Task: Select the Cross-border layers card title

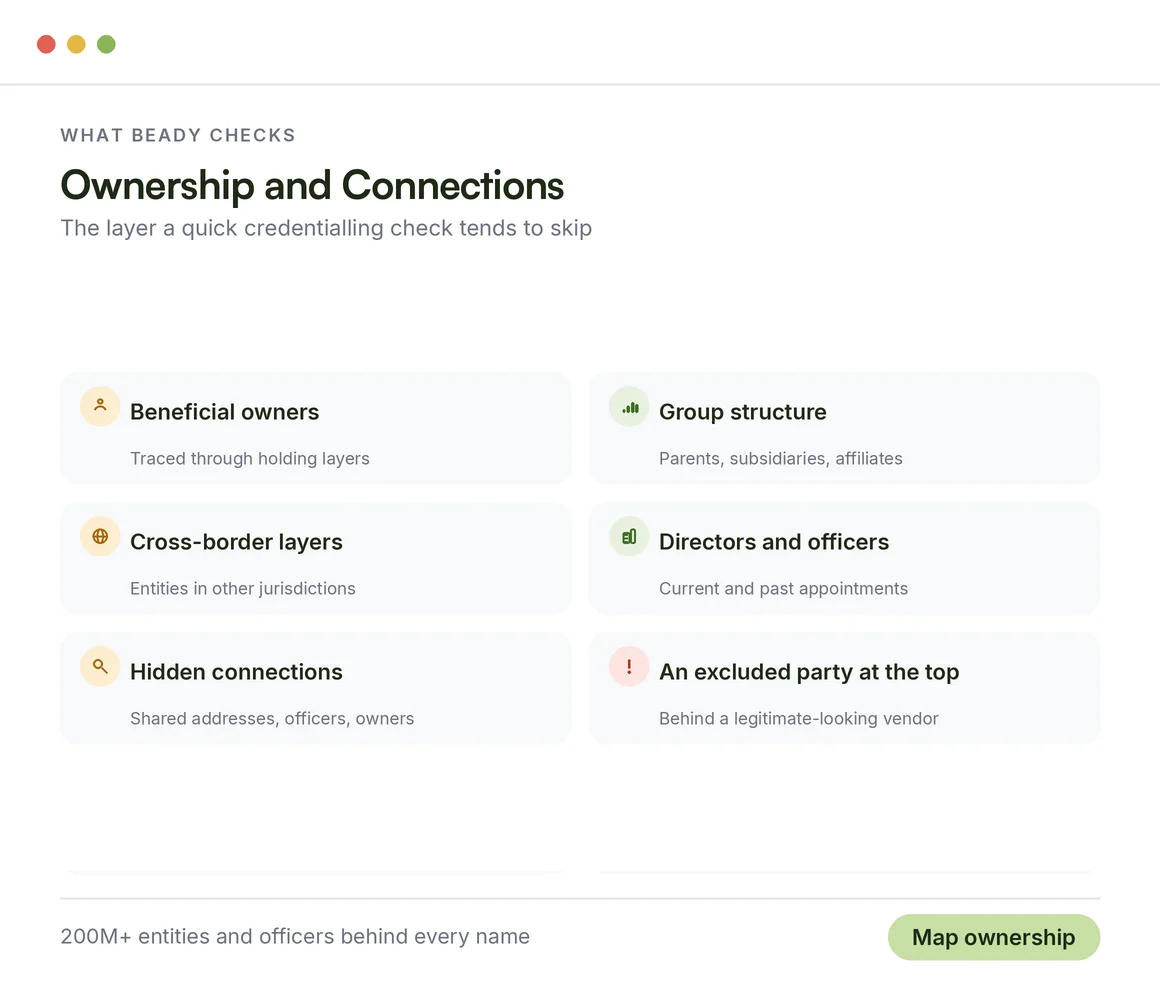Action: (x=236, y=542)
